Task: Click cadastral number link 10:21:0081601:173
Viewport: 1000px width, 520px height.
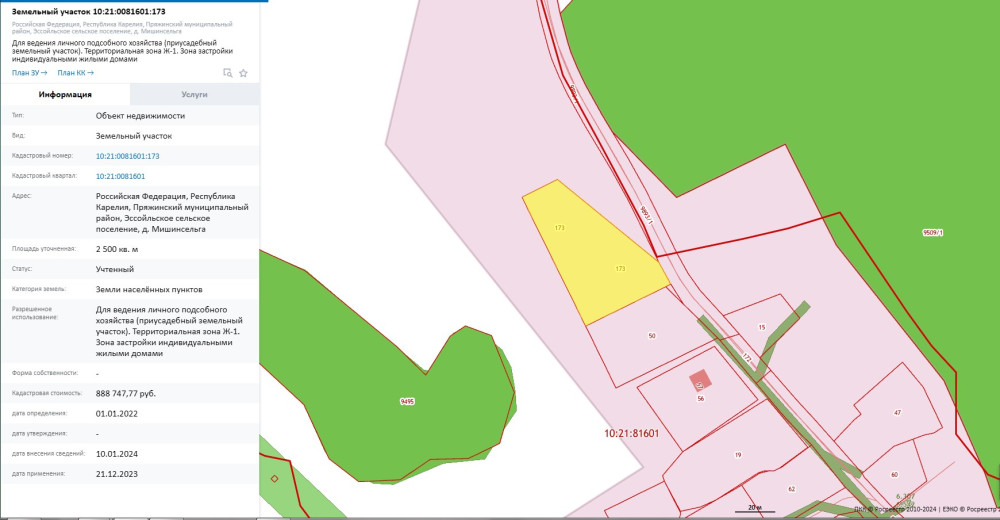Action: coord(127,156)
